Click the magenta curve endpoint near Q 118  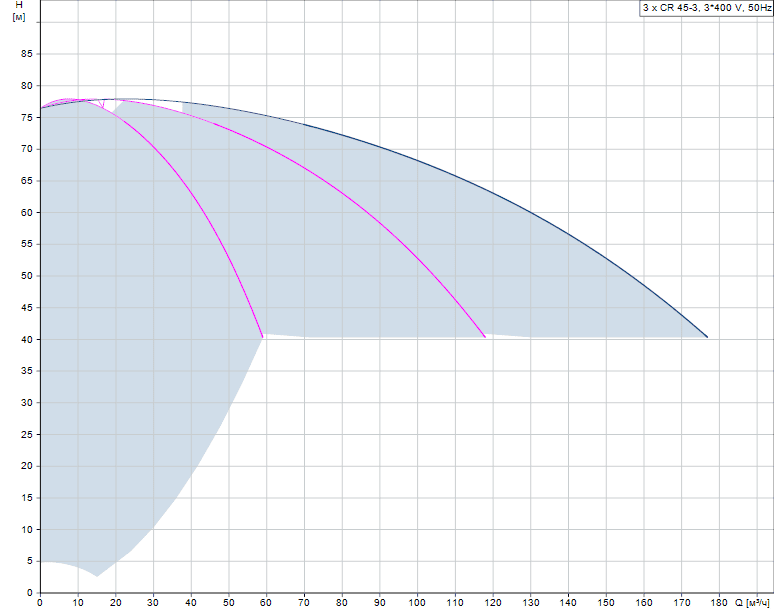[x=485, y=337]
